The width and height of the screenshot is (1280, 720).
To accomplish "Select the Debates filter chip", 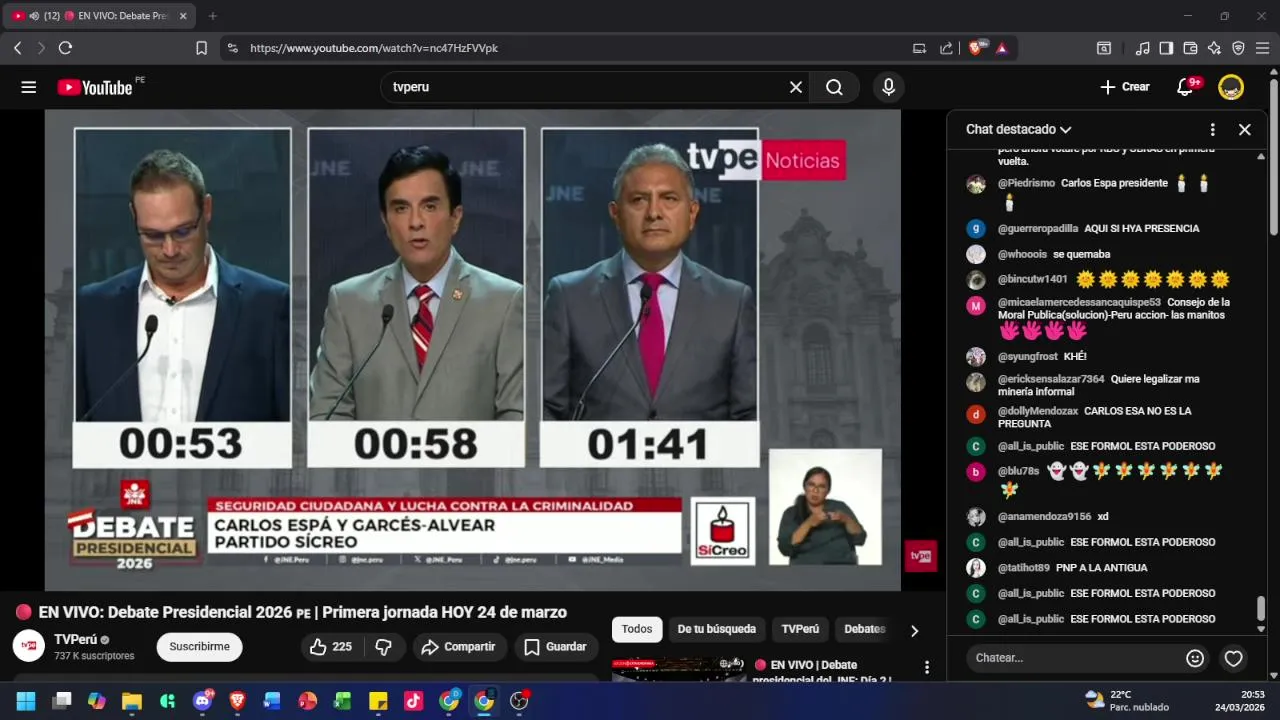I will tap(865, 629).
